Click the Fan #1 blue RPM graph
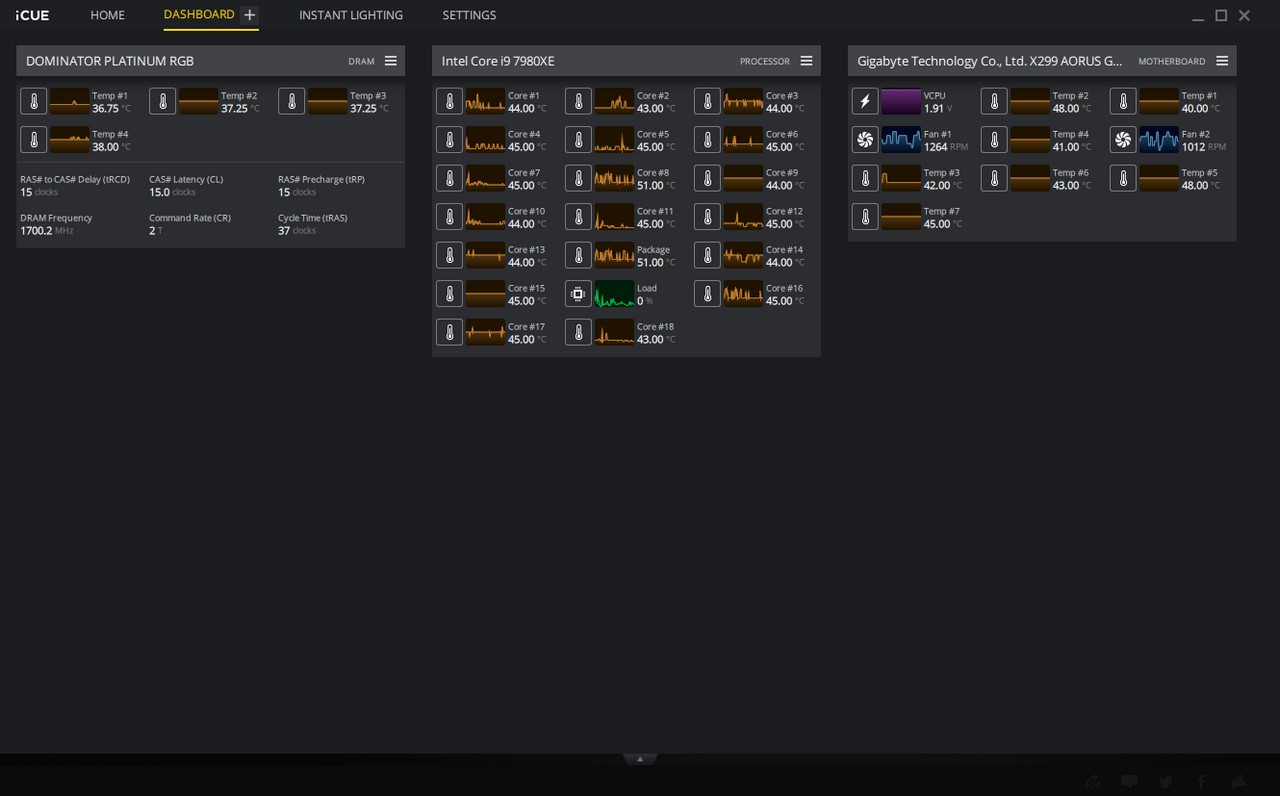 pos(901,140)
